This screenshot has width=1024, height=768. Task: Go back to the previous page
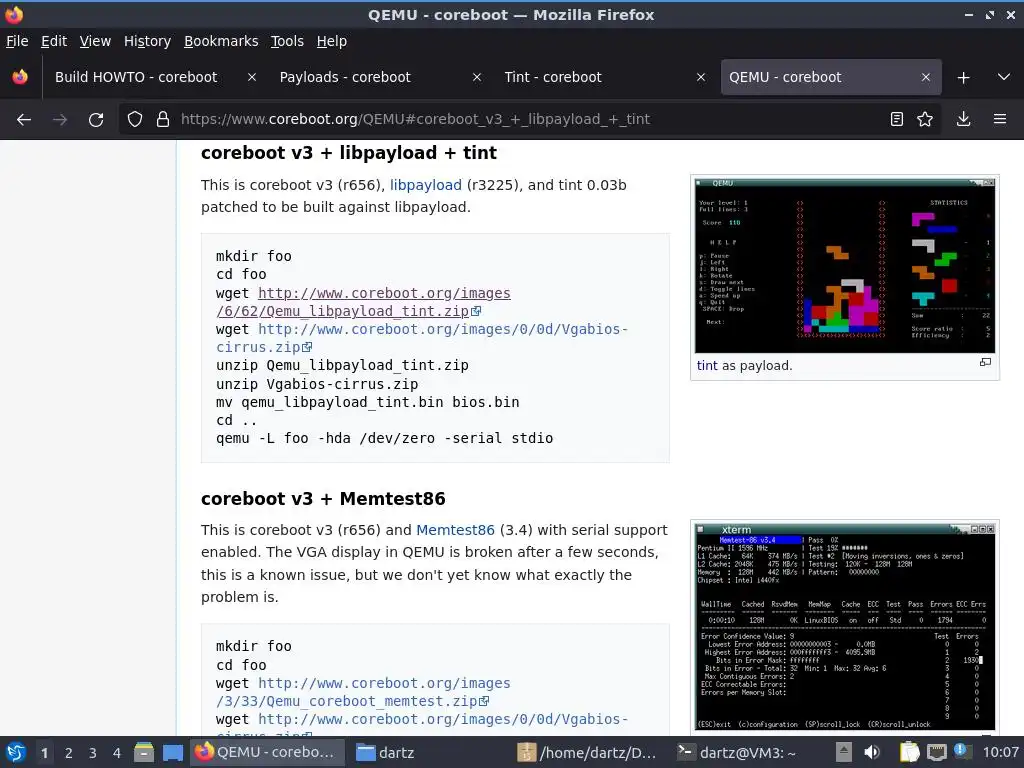(x=24, y=120)
